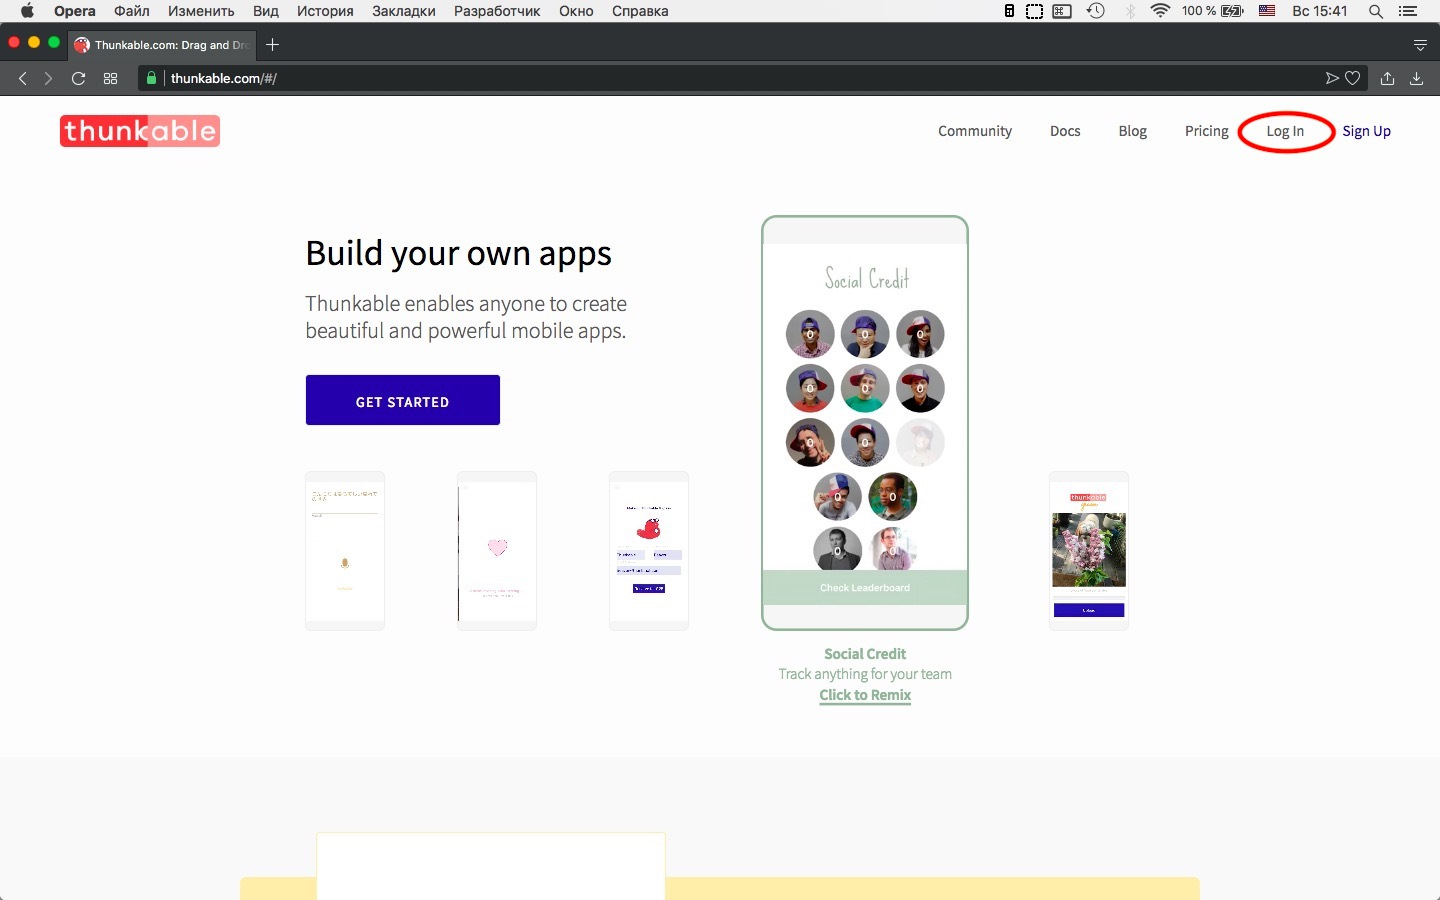Click the address bar URL thunkable.com

tap(224, 78)
